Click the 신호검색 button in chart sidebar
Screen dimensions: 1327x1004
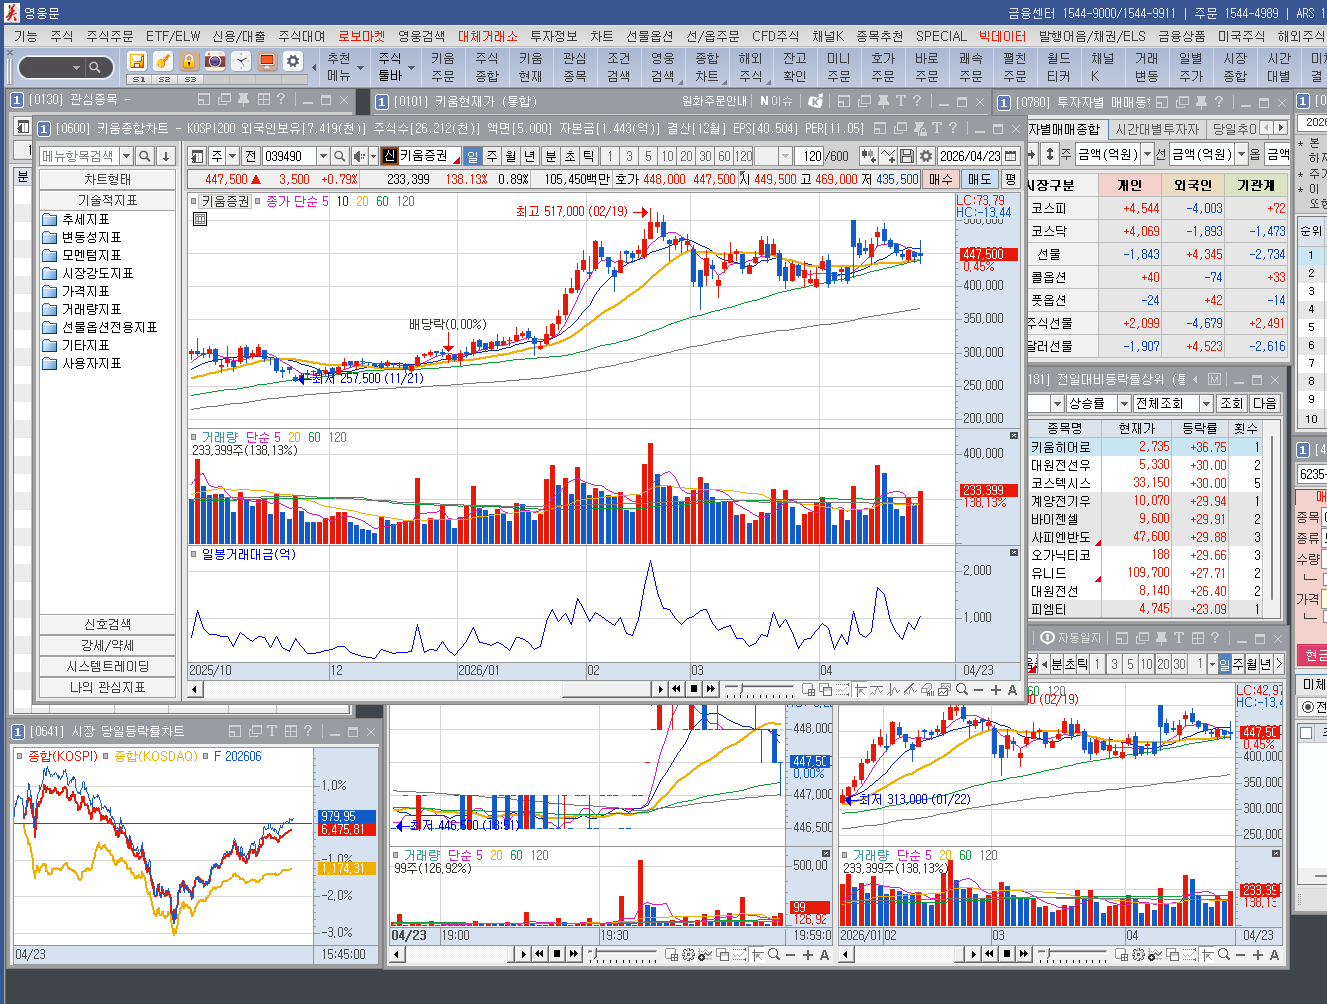click(107, 624)
